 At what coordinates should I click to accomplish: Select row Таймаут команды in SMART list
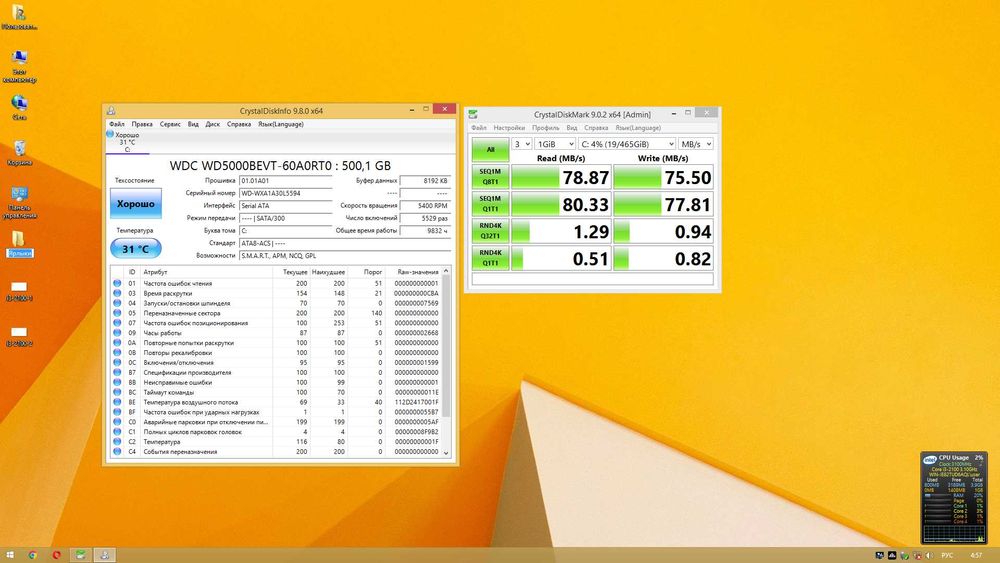point(276,392)
